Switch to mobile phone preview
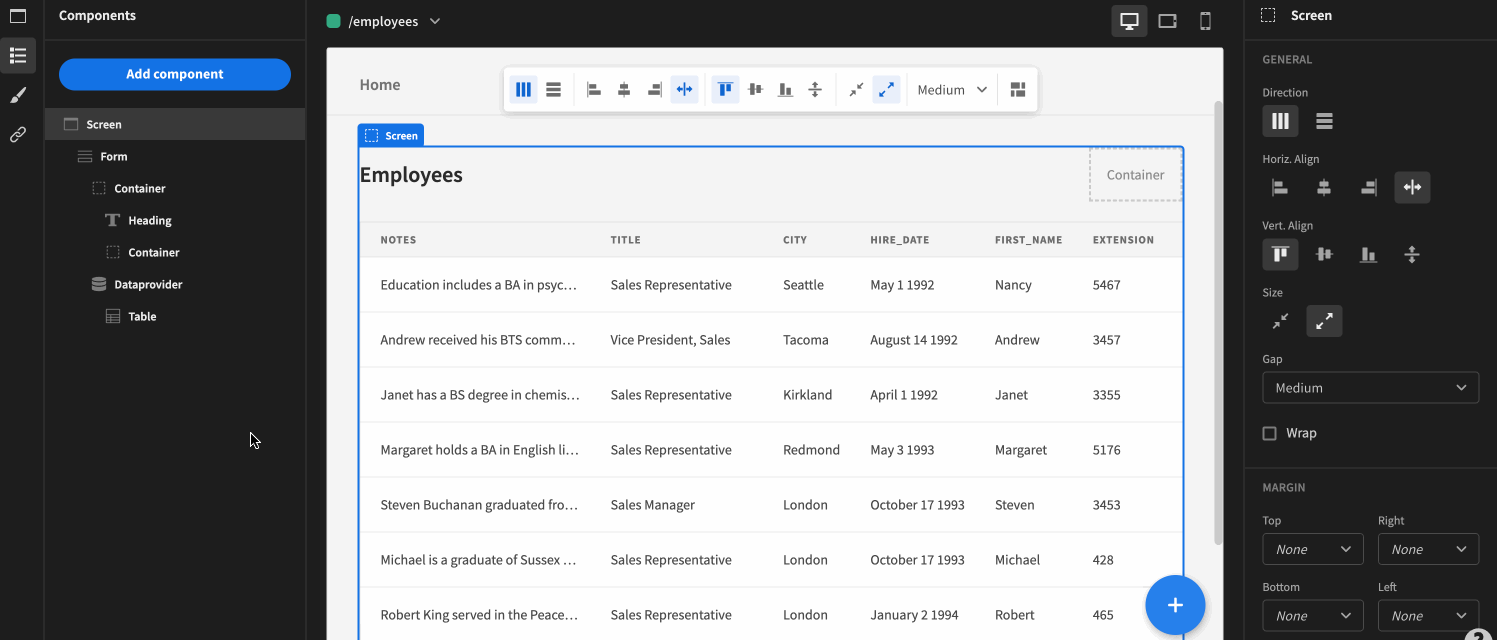The height and width of the screenshot is (640, 1497). pyautogui.click(x=1205, y=21)
